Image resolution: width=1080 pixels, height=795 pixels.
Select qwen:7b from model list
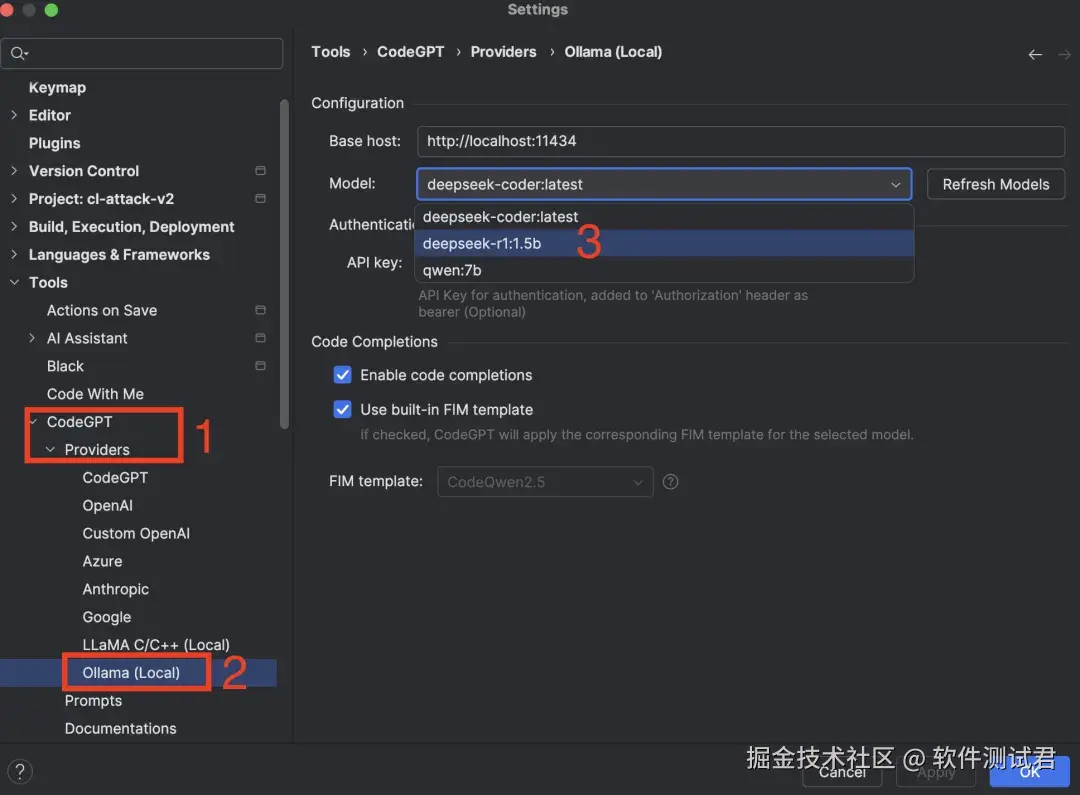664,270
